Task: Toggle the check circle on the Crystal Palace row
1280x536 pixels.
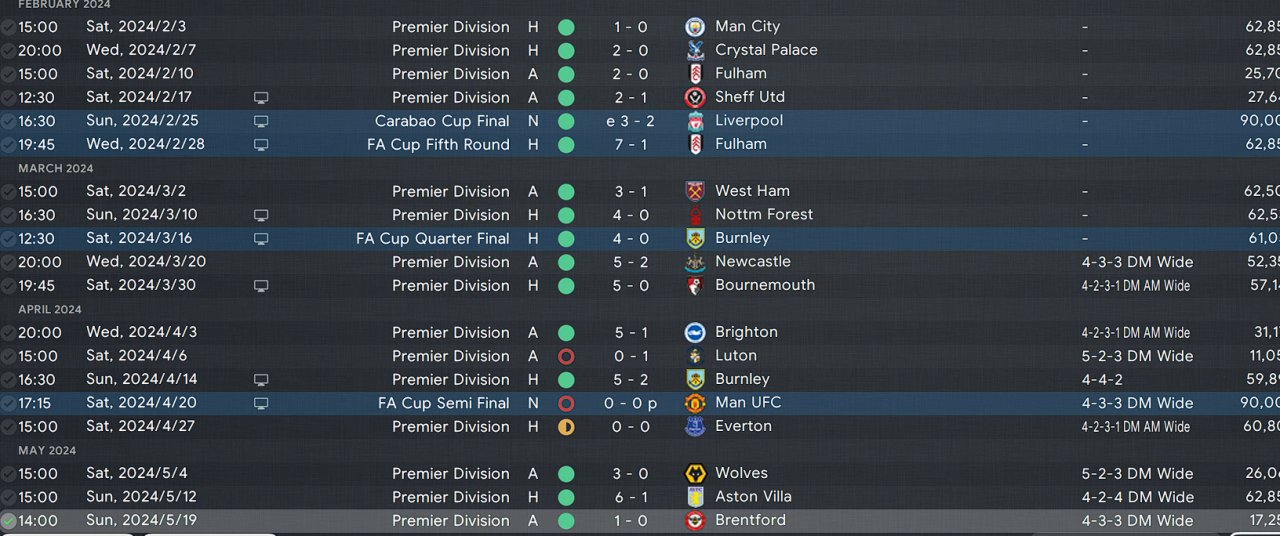Action: coord(8,51)
